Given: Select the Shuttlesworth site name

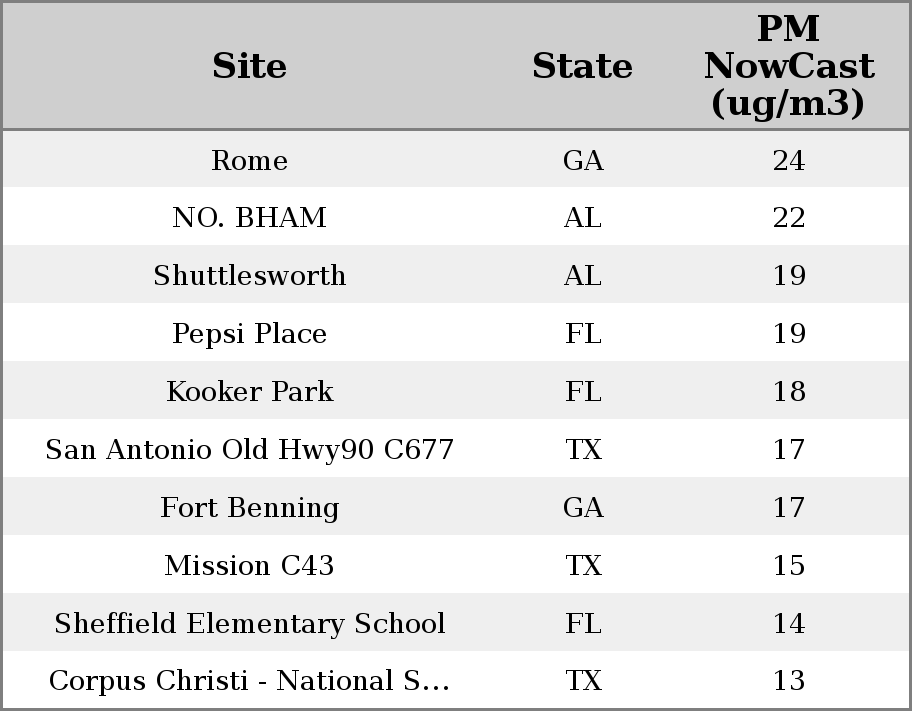Looking at the screenshot, I should (249, 276).
